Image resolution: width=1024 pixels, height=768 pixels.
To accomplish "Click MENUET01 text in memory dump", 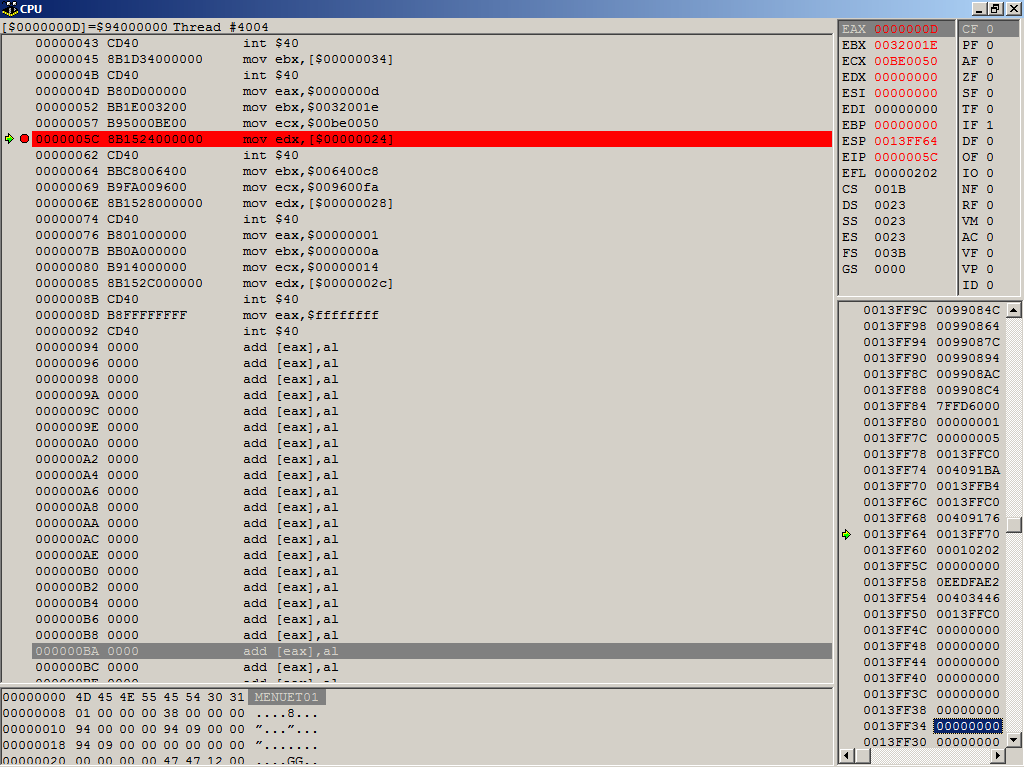I will (286, 697).
